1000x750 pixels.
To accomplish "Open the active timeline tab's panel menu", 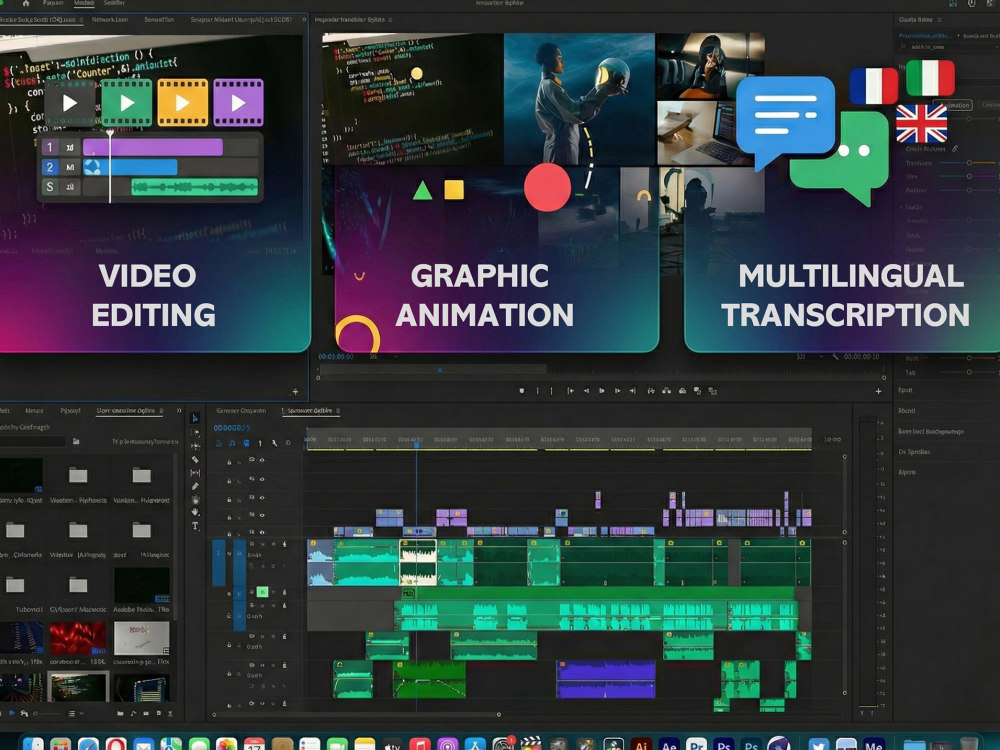I will click(x=338, y=411).
